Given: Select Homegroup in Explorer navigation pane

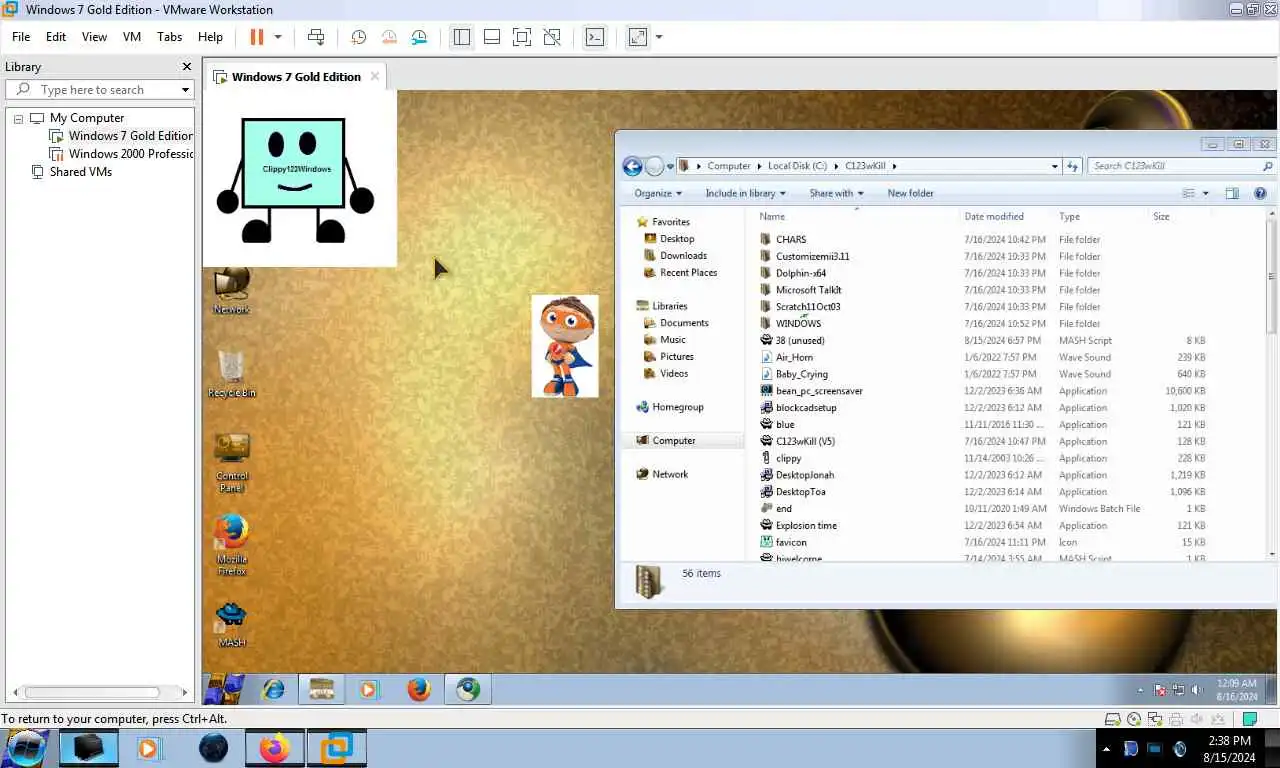Looking at the screenshot, I should click(677, 407).
